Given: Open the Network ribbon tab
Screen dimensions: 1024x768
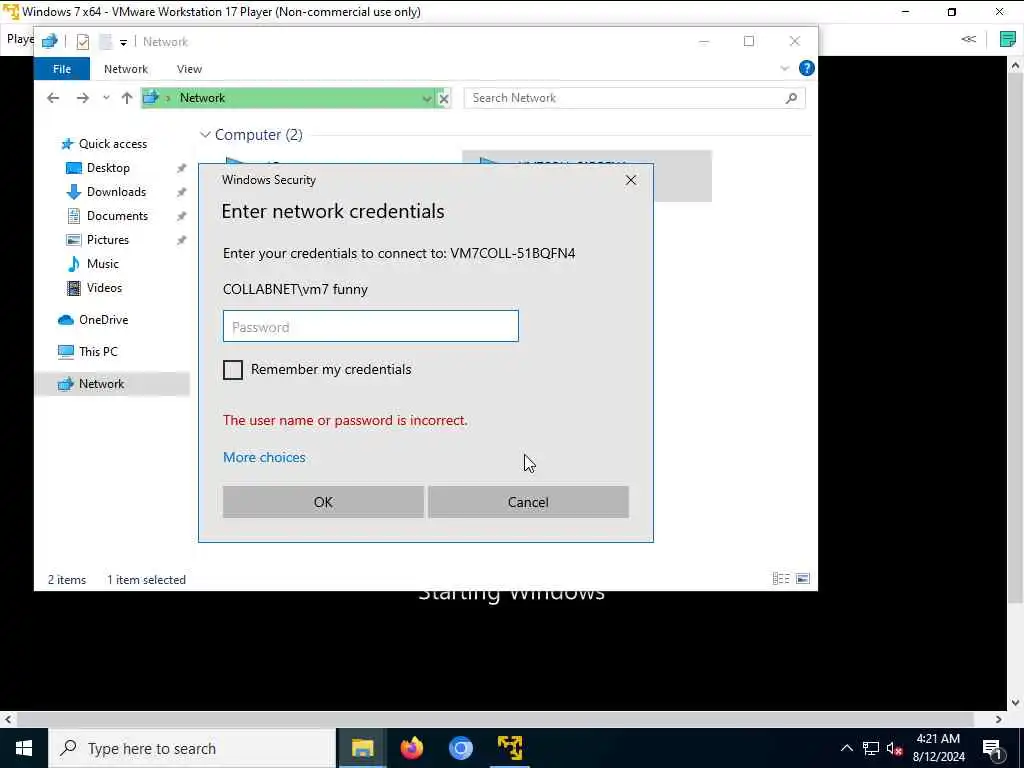Looking at the screenshot, I should (x=125, y=69).
